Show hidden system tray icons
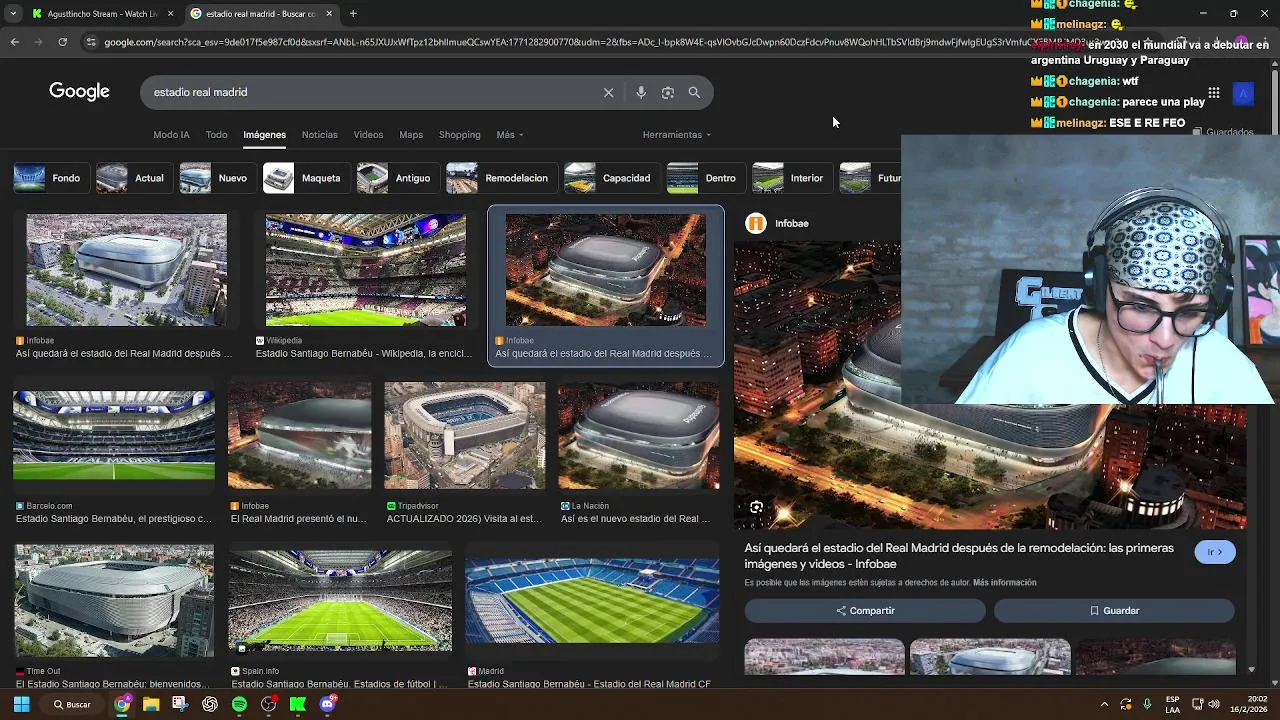 click(1104, 704)
